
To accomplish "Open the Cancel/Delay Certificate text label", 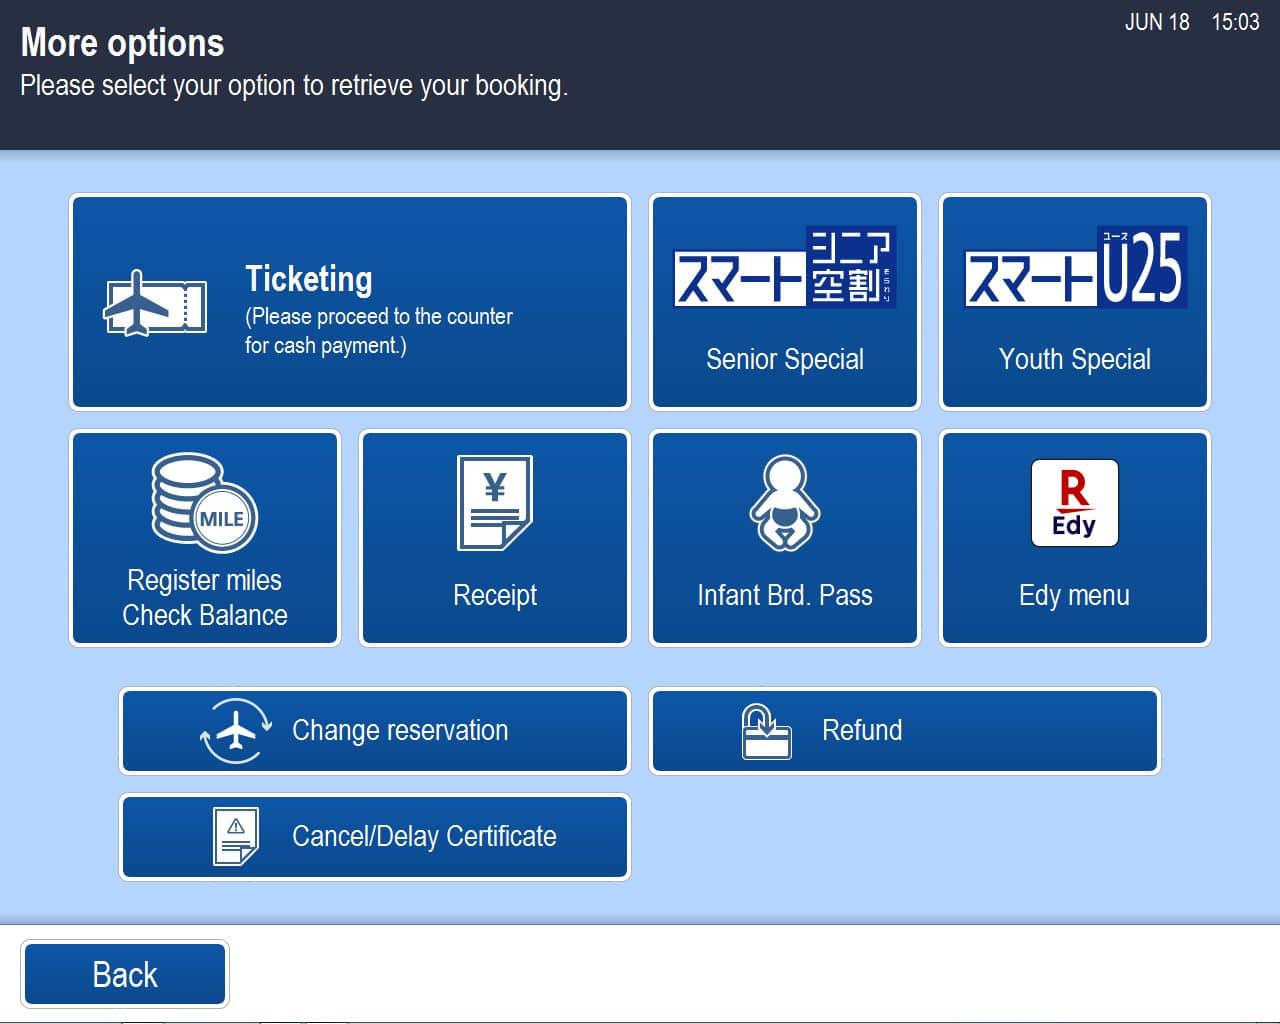I will click(x=424, y=836).
